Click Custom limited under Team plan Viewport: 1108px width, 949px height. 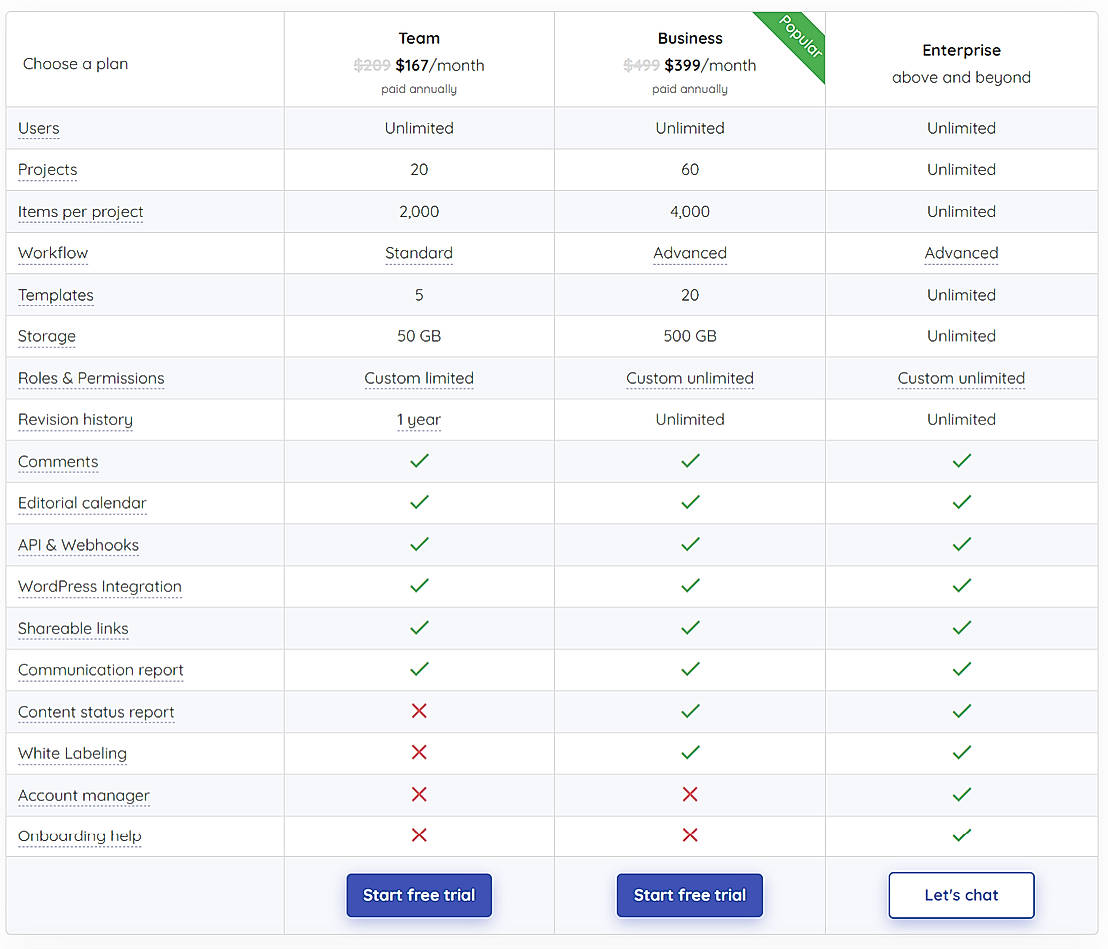pos(419,378)
